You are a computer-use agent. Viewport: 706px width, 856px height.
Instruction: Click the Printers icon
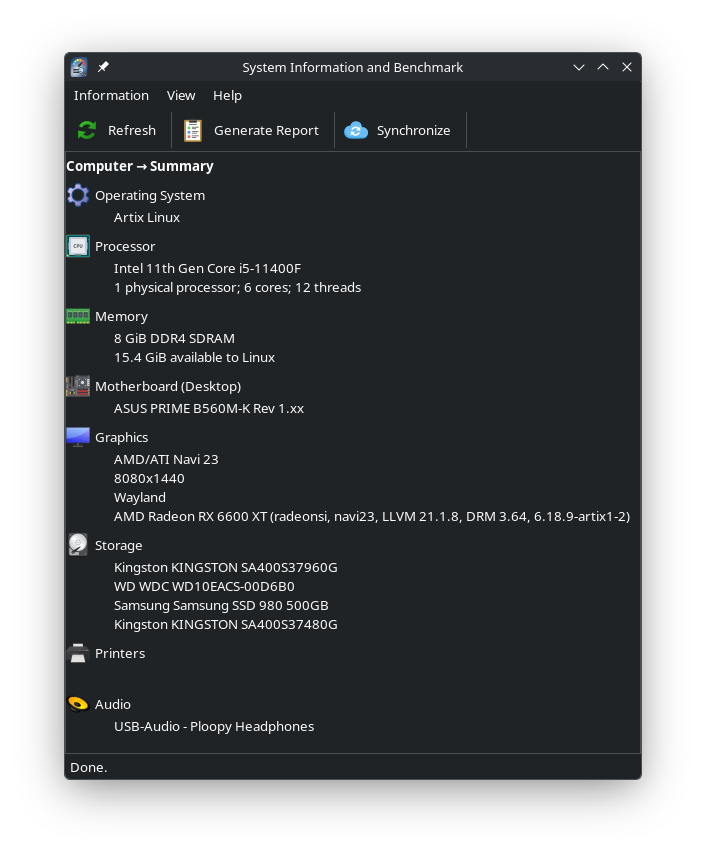(78, 653)
